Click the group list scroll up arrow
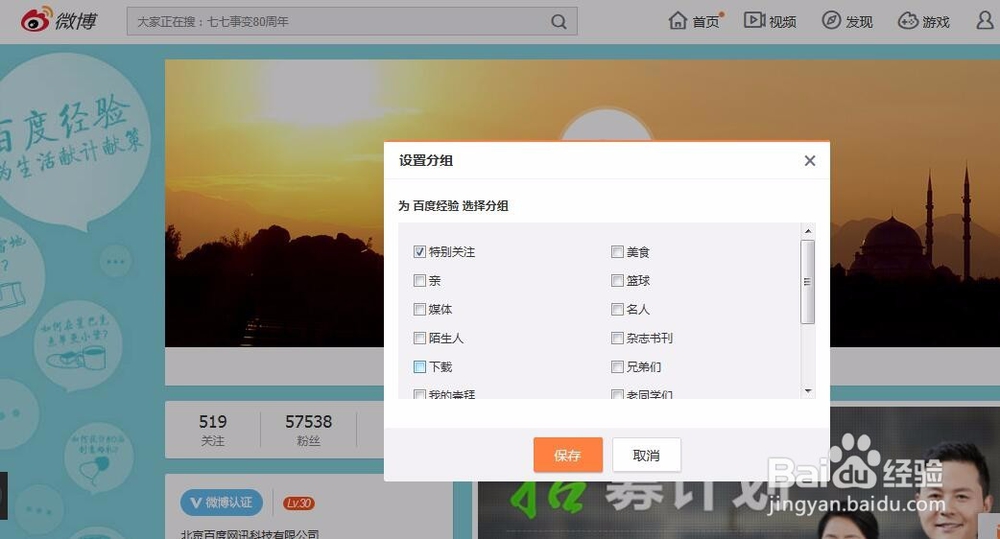This screenshot has width=1000, height=539. (808, 231)
